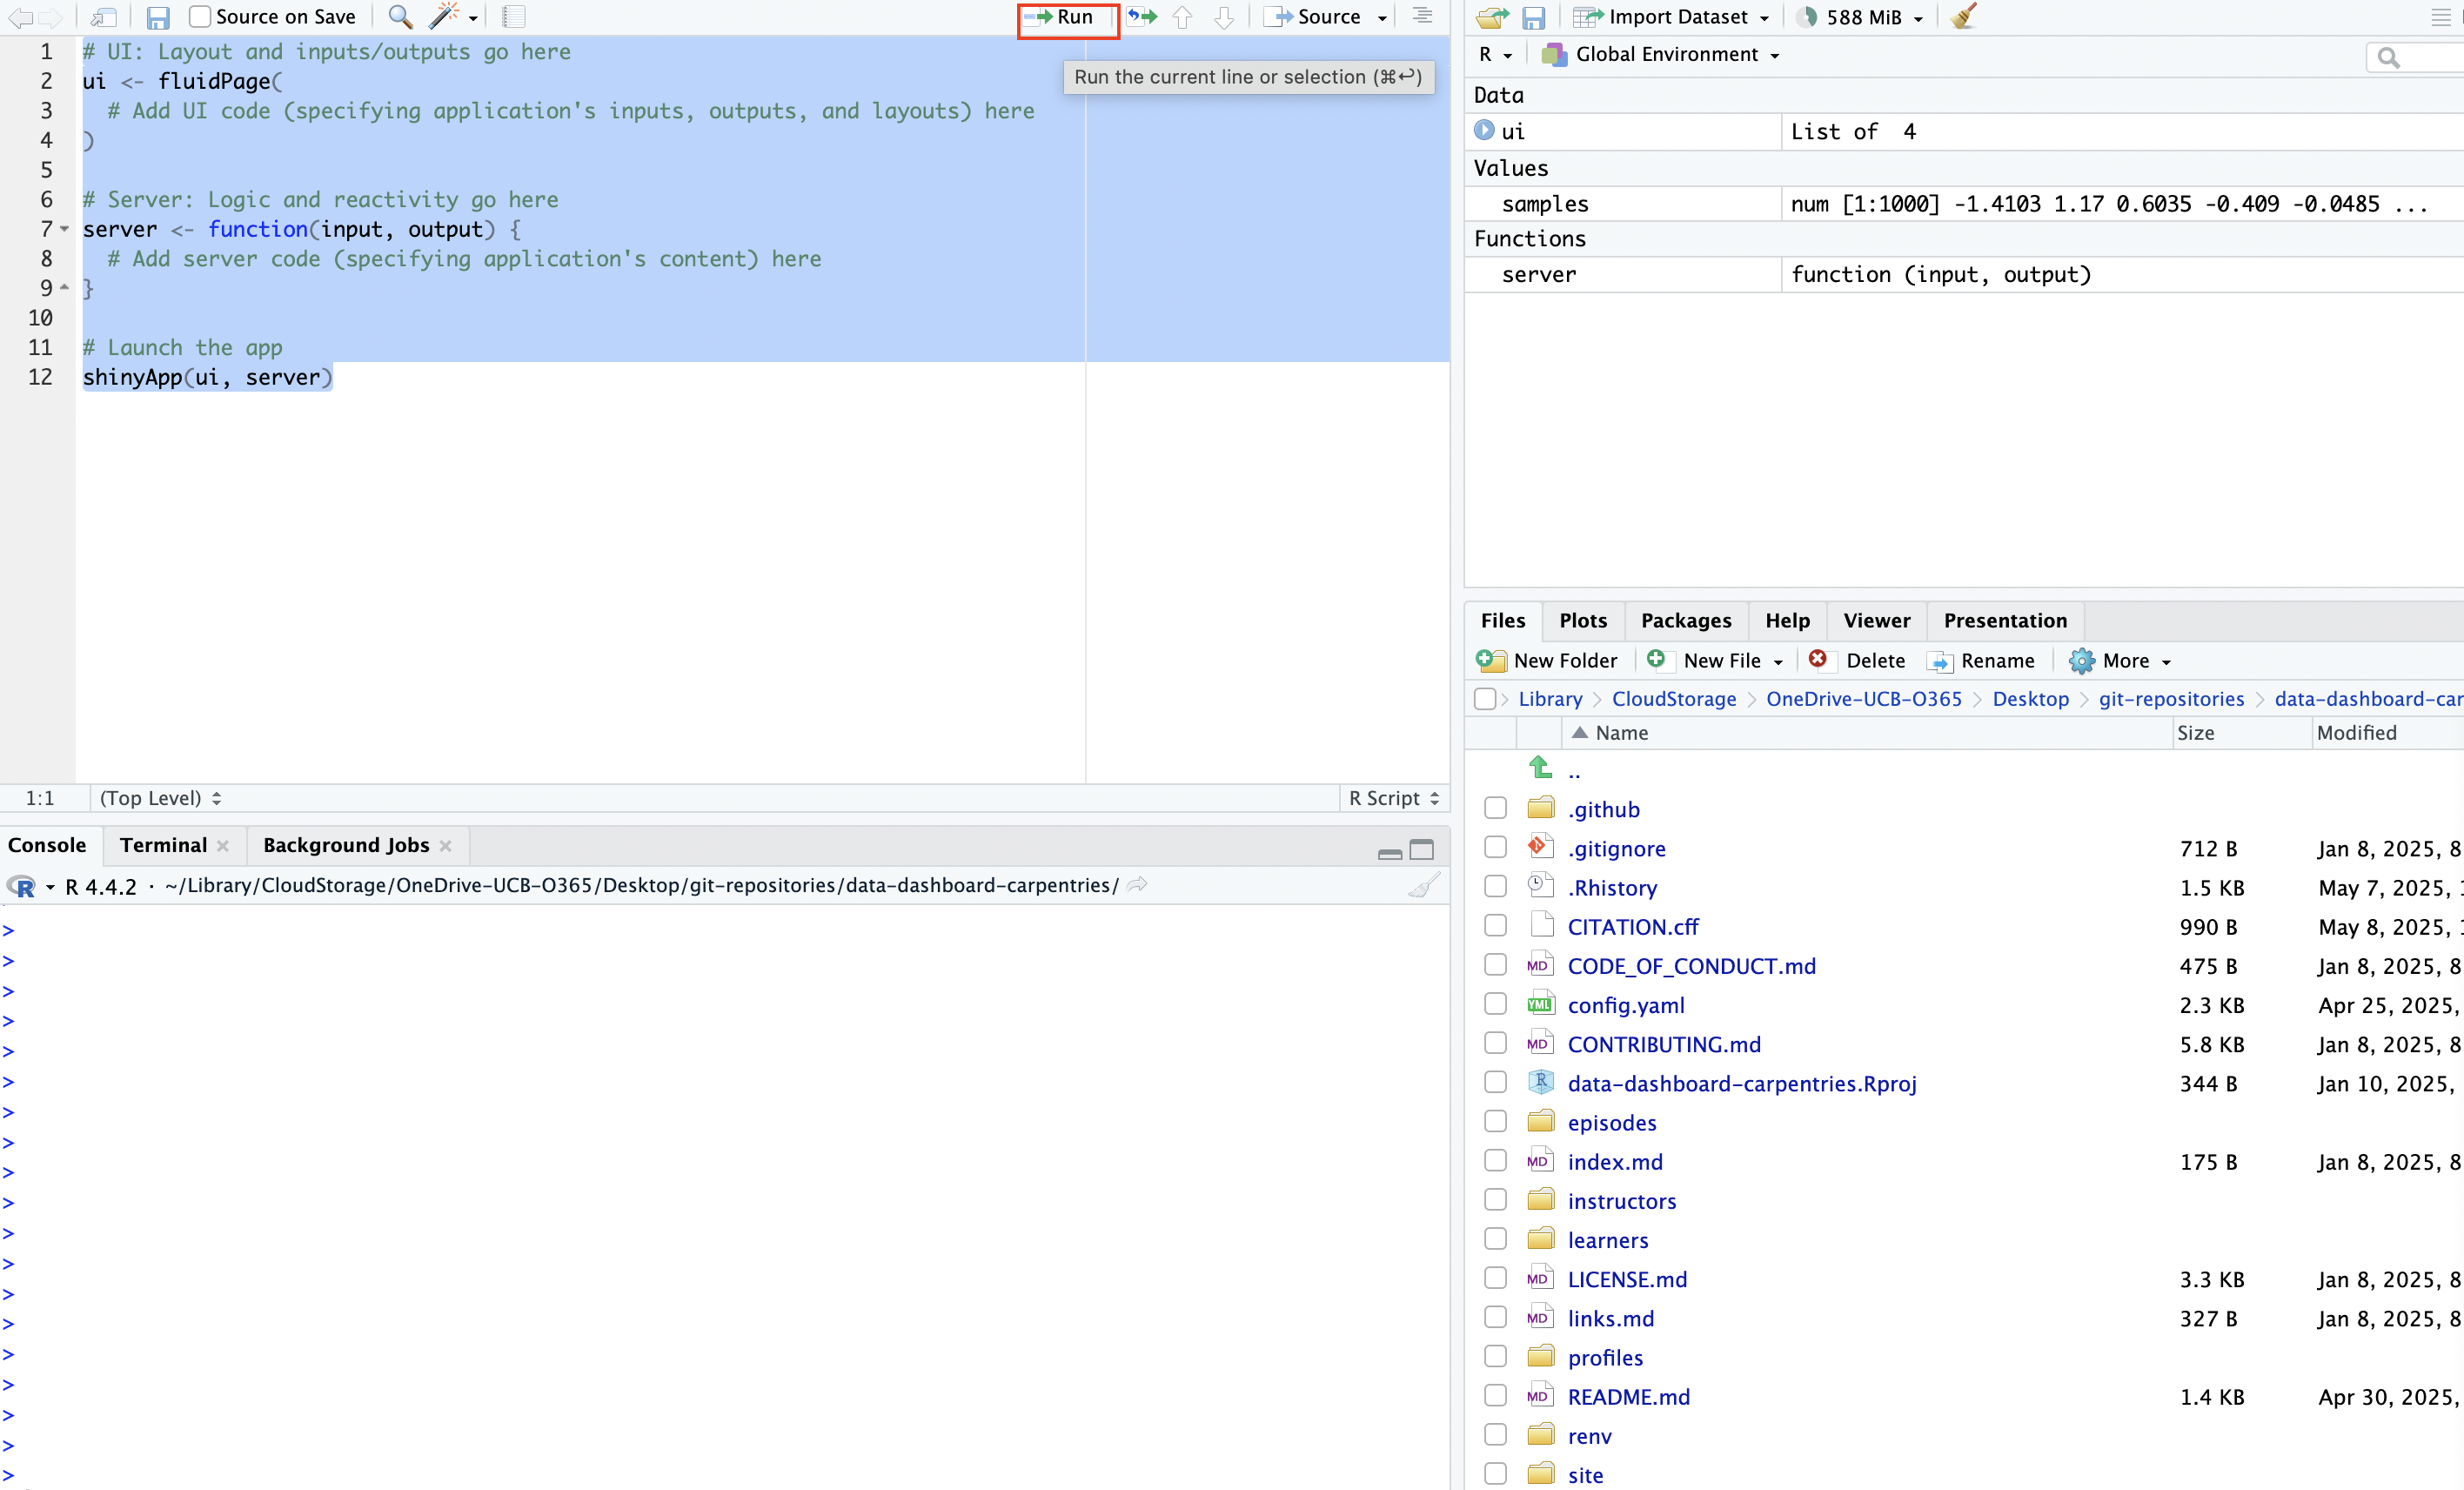Screen dimensions: 2464x1490
Task: Open the R language selector dropdown
Action: 1495,55
